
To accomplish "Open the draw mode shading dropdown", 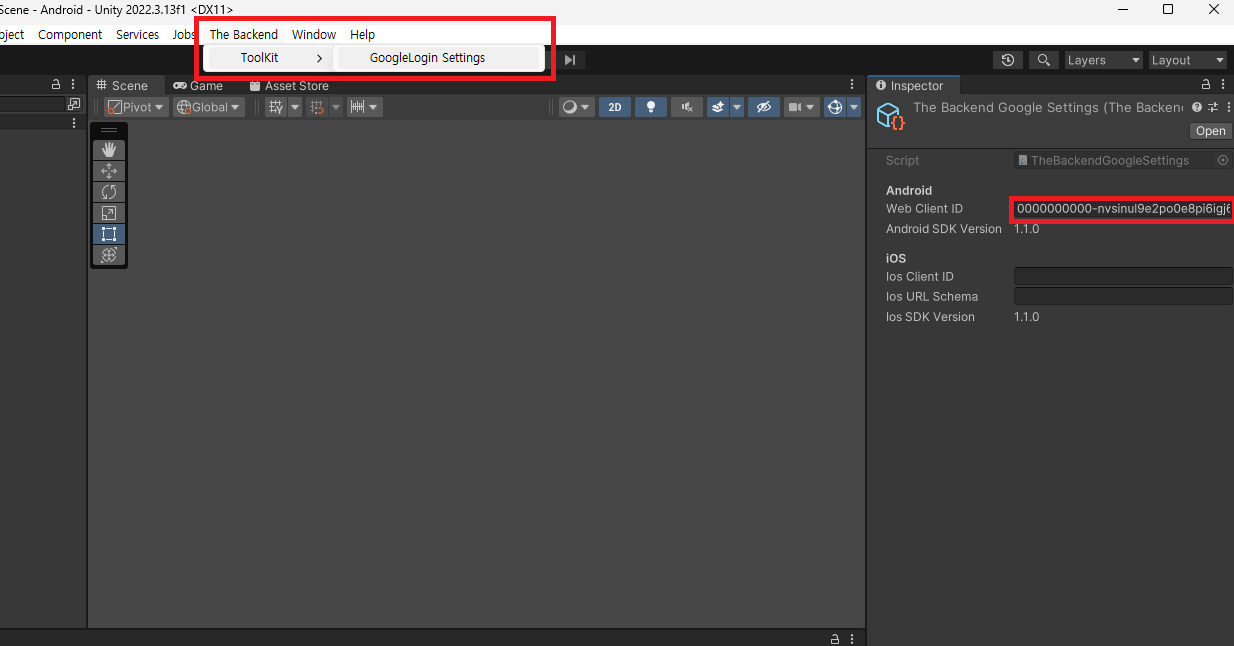I will [575, 107].
